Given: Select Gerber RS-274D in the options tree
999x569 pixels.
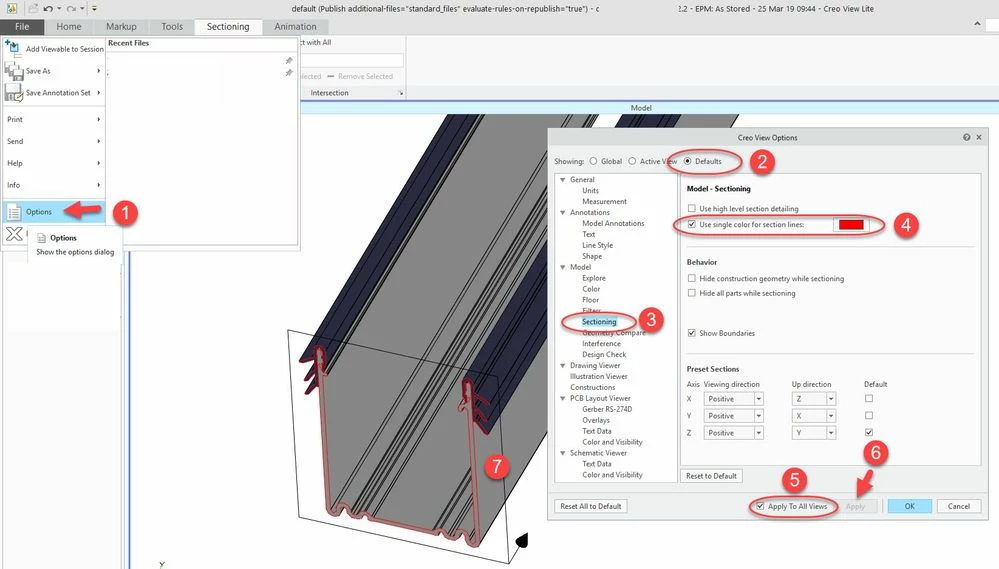Looking at the screenshot, I should pos(607,409).
